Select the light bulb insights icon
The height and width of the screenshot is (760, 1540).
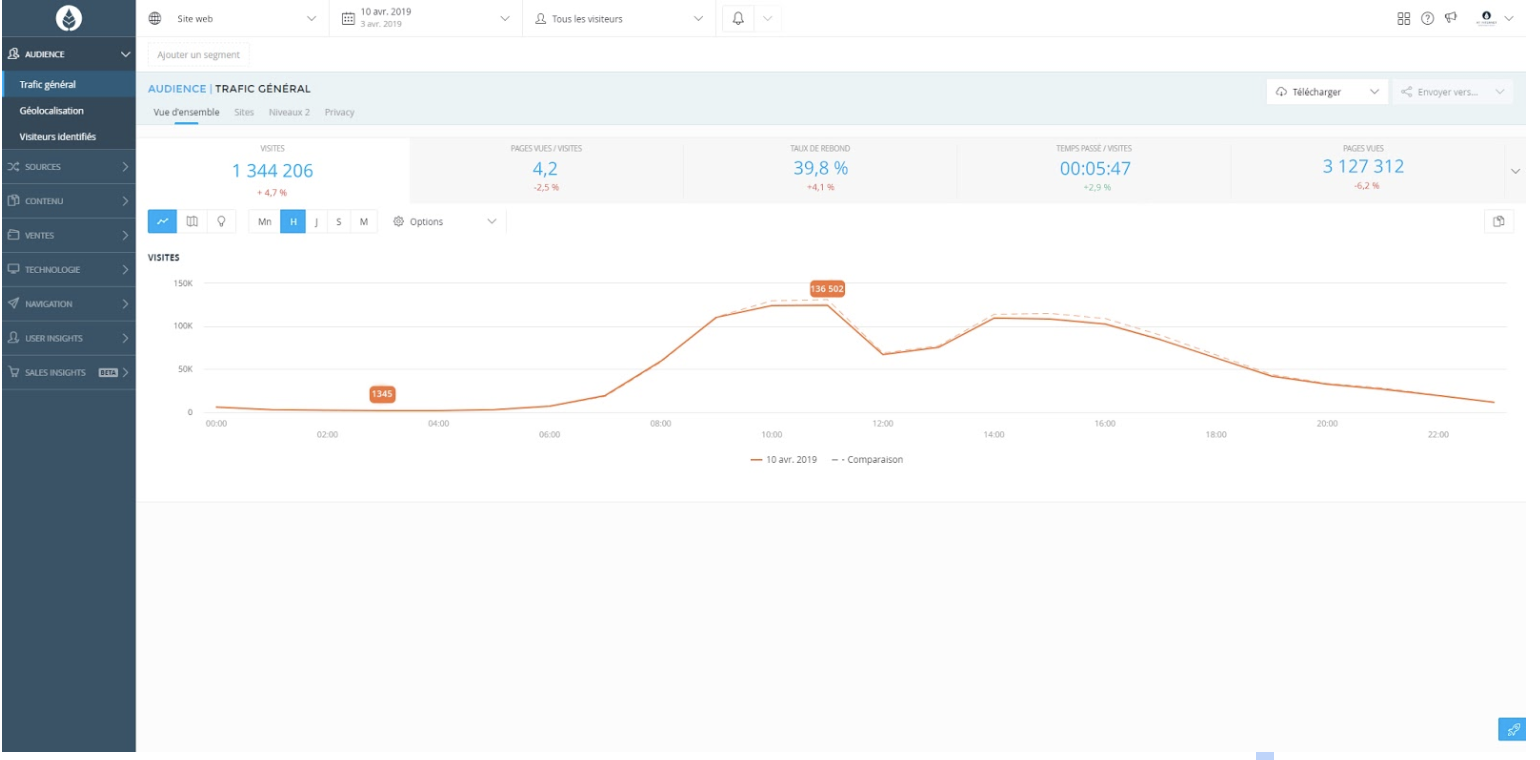tap(221, 221)
